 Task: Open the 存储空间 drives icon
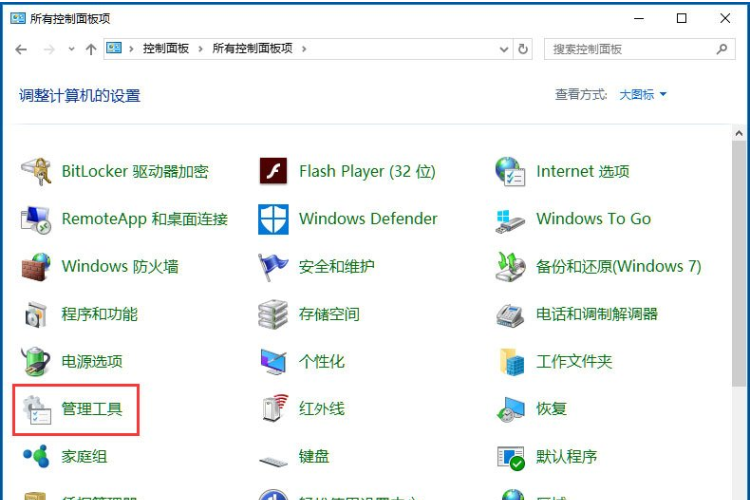pyautogui.click(x=273, y=314)
